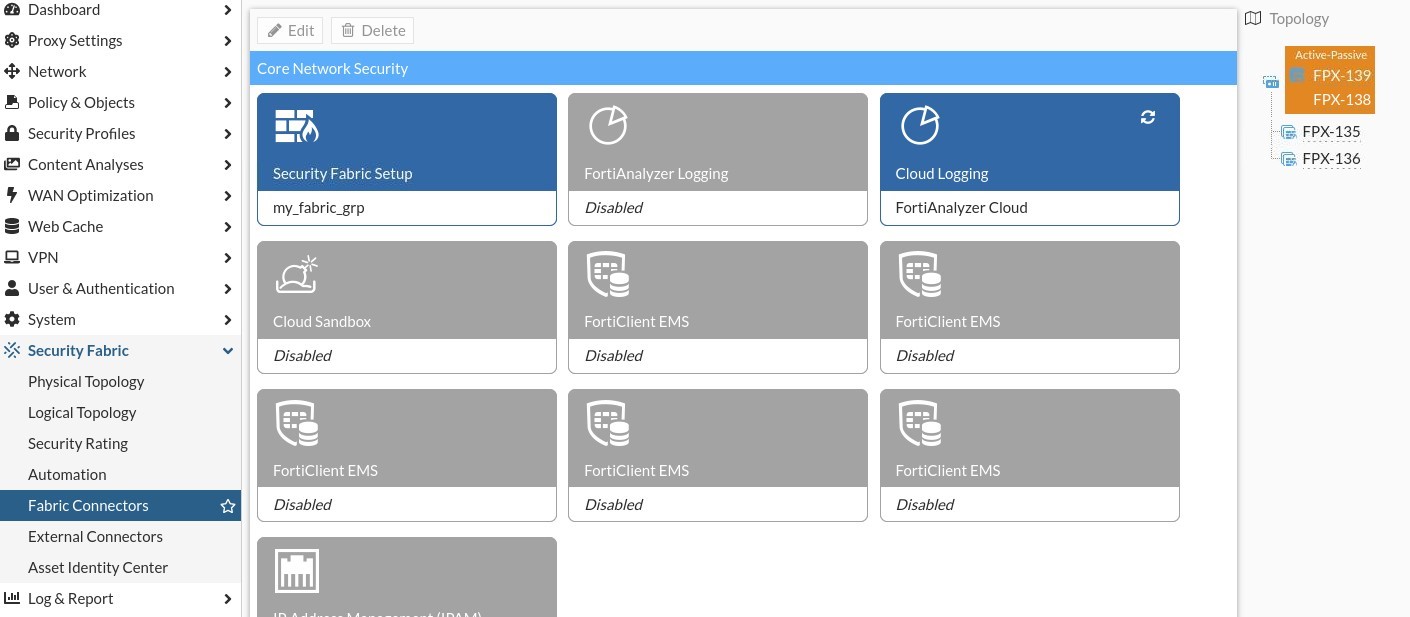Screen dimensions: 1410x617
Task: Click the Topology panel map icon
Action: [x=1253, y=18]
